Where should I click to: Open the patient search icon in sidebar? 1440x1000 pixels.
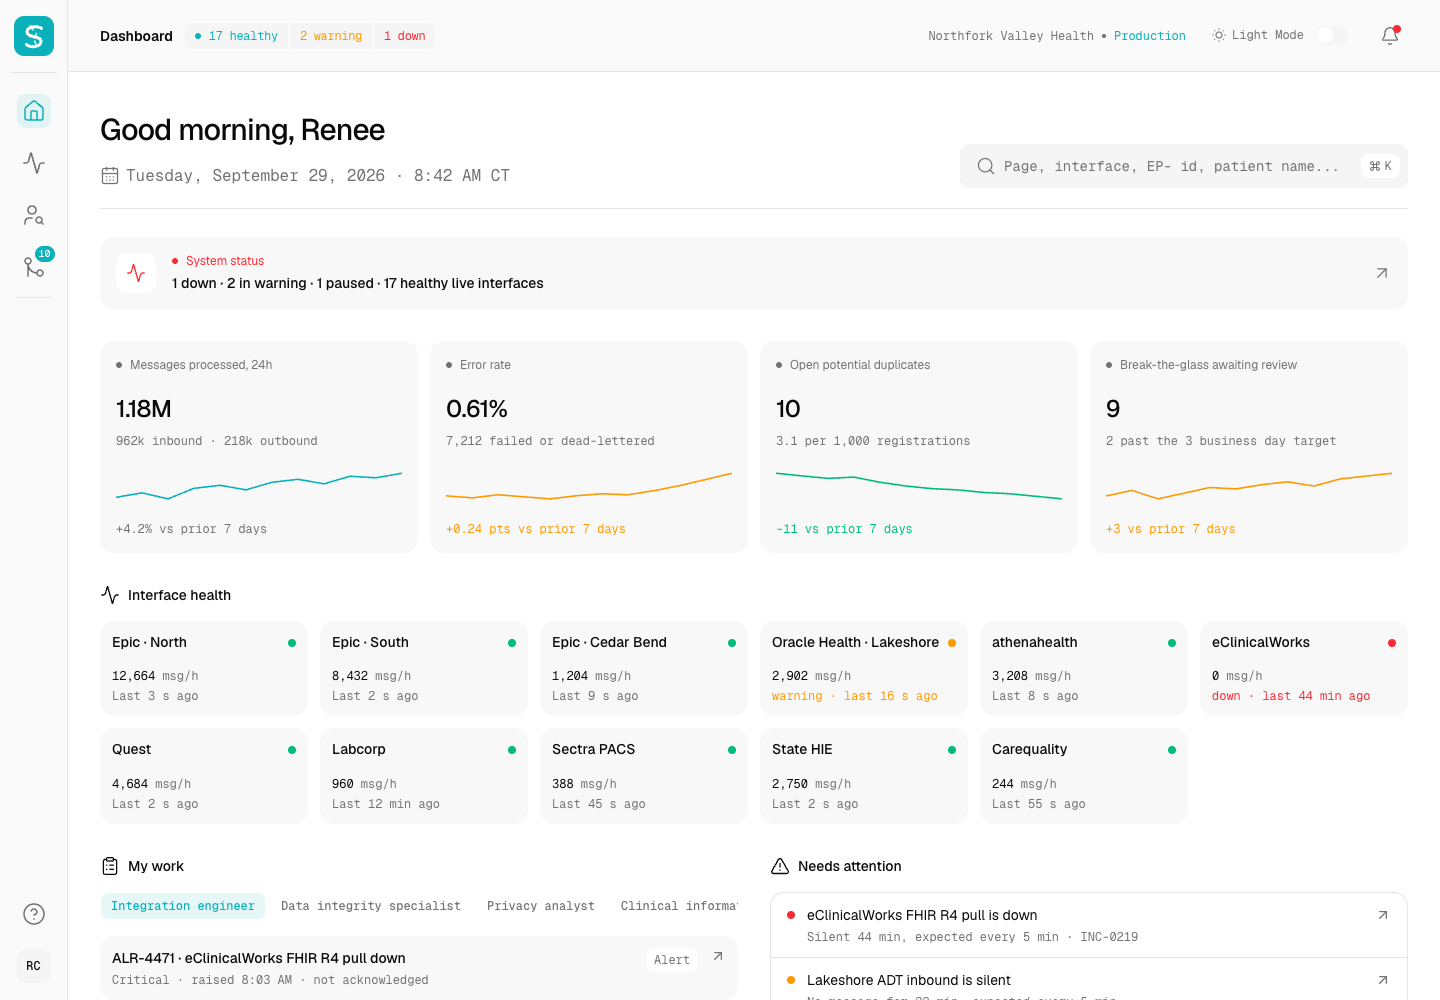(34, 215)
